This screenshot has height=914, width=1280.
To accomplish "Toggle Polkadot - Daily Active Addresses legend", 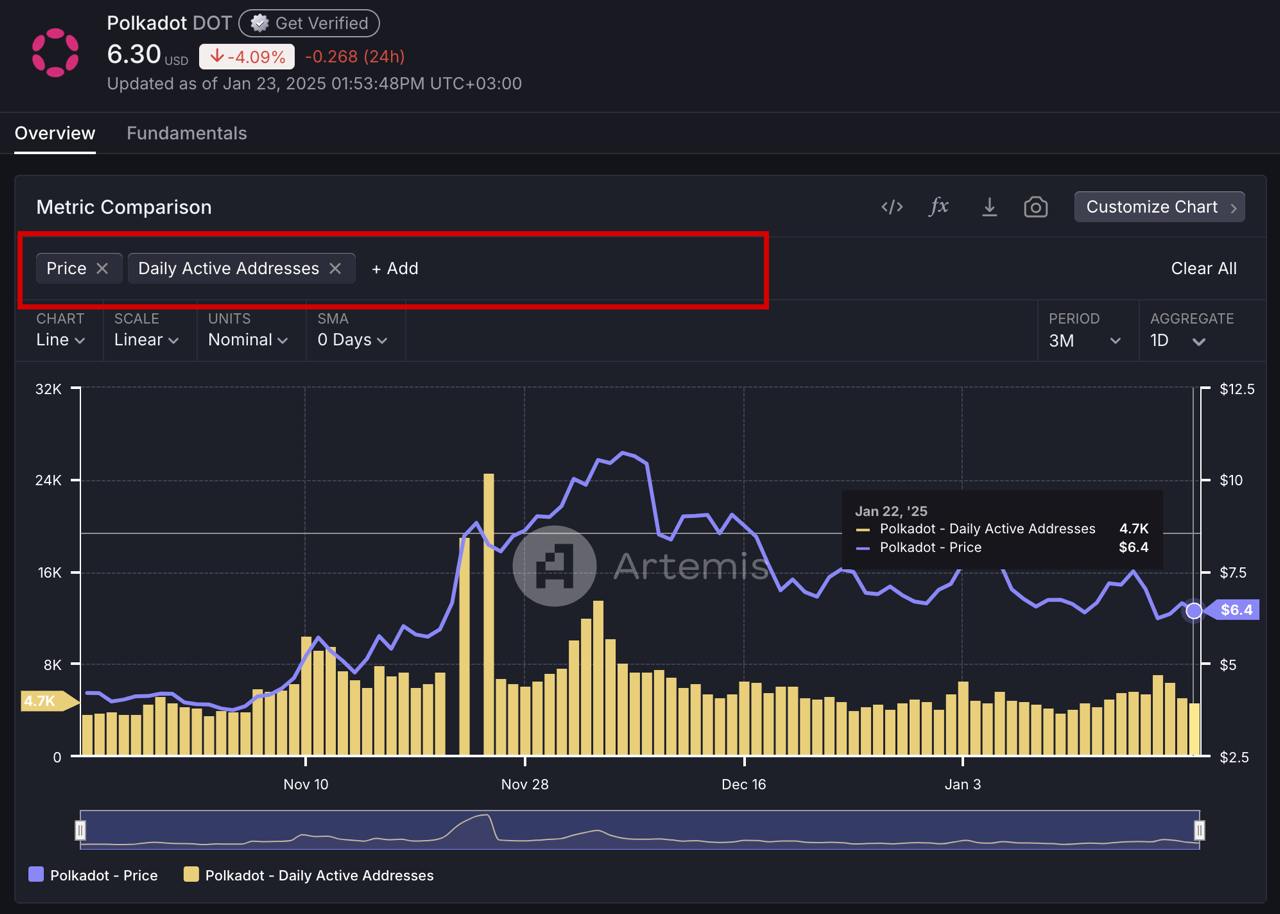I will click(309, 875).
